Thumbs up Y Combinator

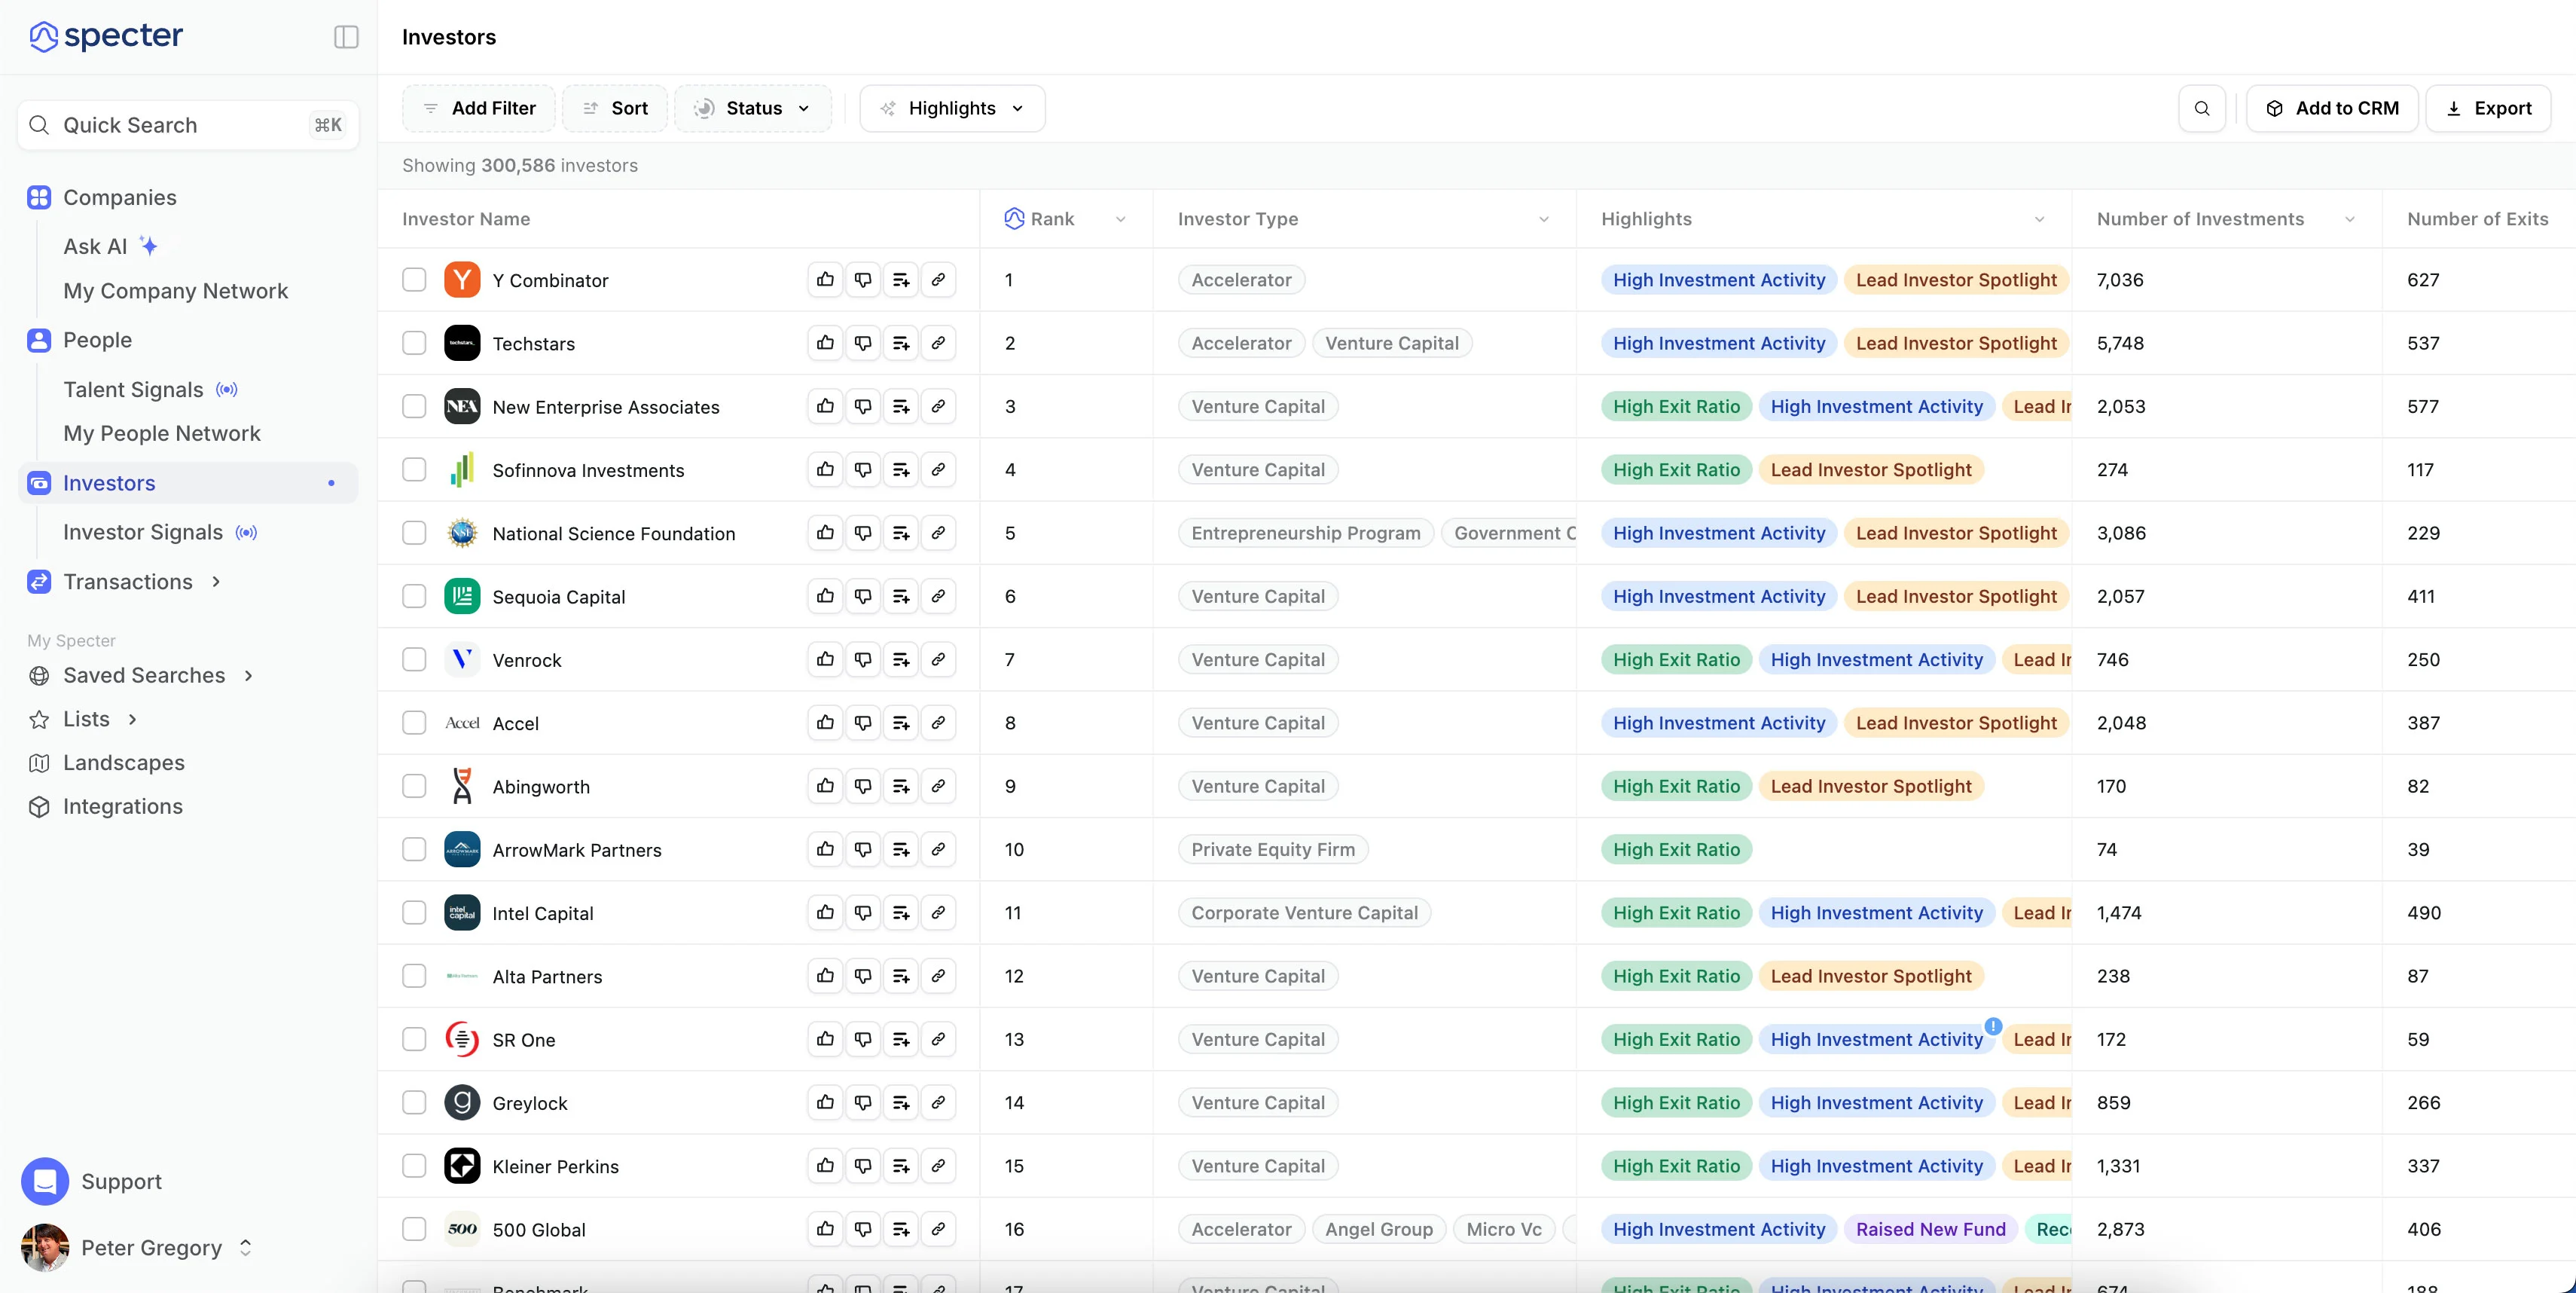pyautogui.click(x=825, y=280)
